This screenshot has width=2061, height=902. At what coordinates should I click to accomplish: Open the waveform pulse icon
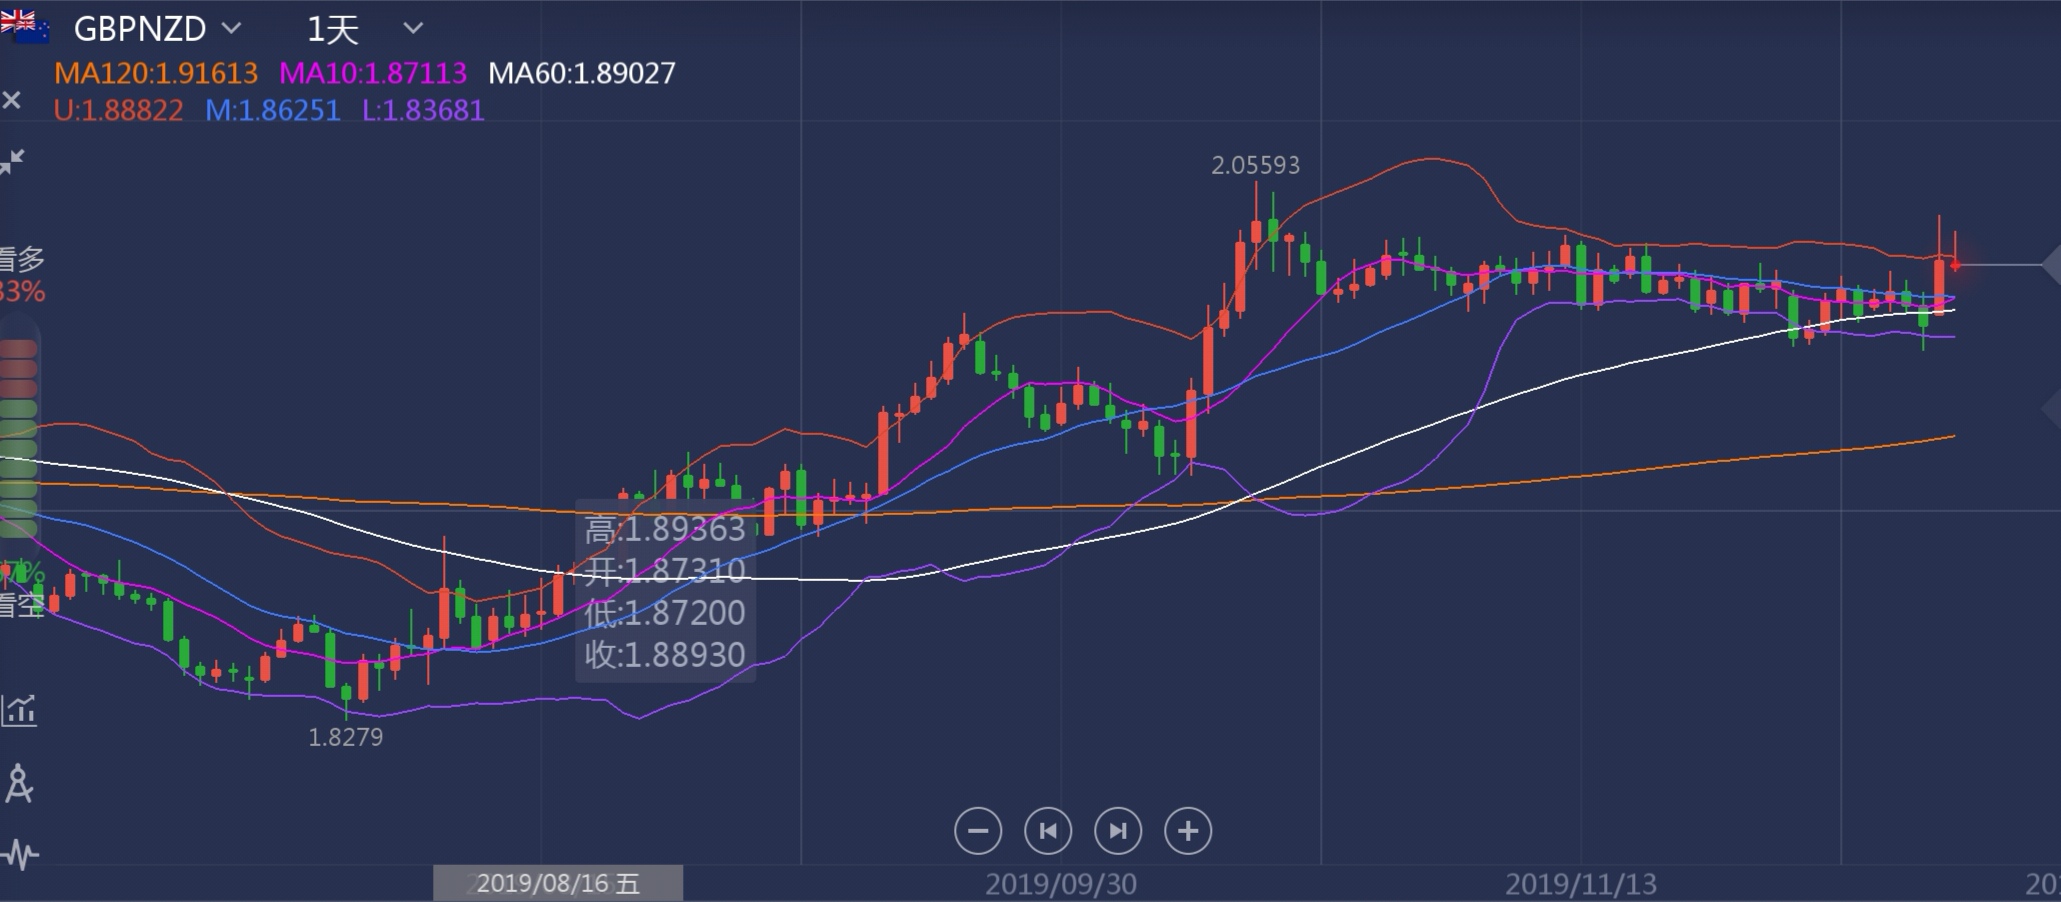tap(19, 855)
